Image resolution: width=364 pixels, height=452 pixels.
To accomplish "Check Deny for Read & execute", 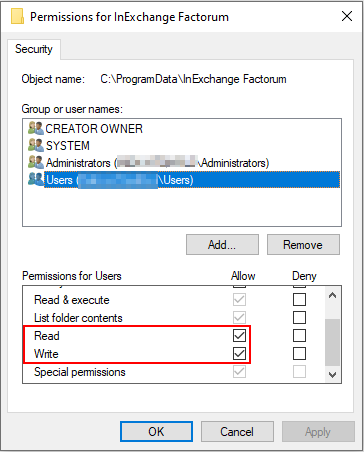I will click(x=299, y=300).
